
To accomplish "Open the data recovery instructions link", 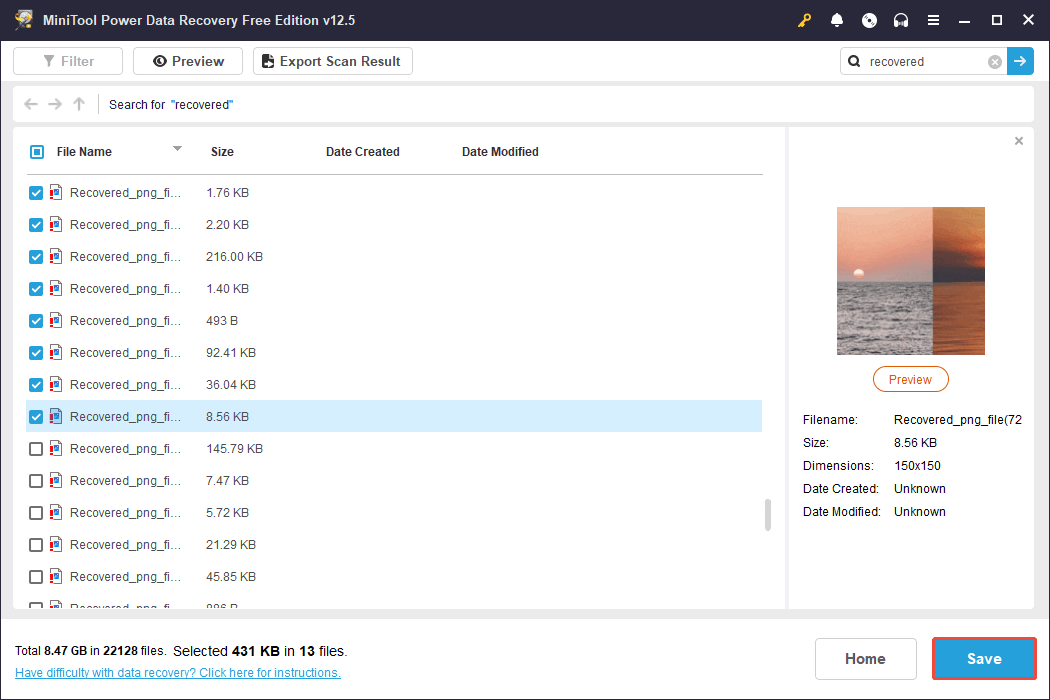I will click(178, 673).
